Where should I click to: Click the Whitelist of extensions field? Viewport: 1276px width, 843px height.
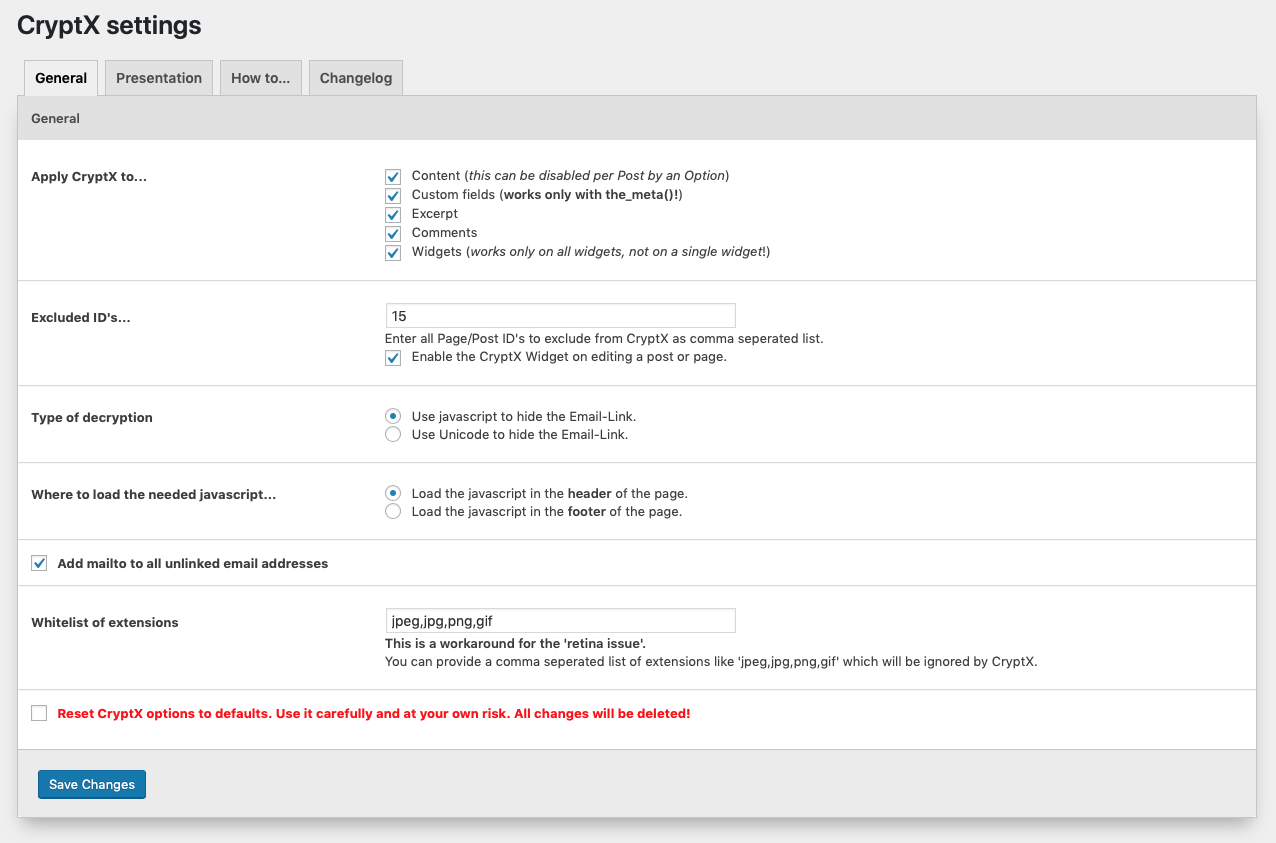[x=560, y=621]
